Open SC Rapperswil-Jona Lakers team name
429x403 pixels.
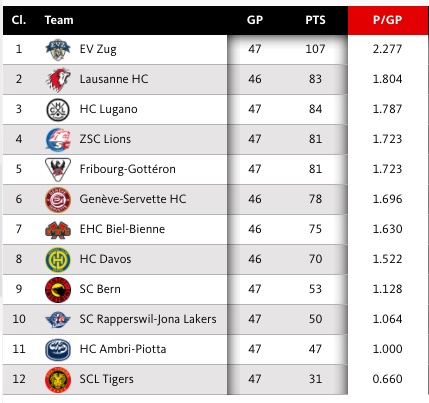148,319
